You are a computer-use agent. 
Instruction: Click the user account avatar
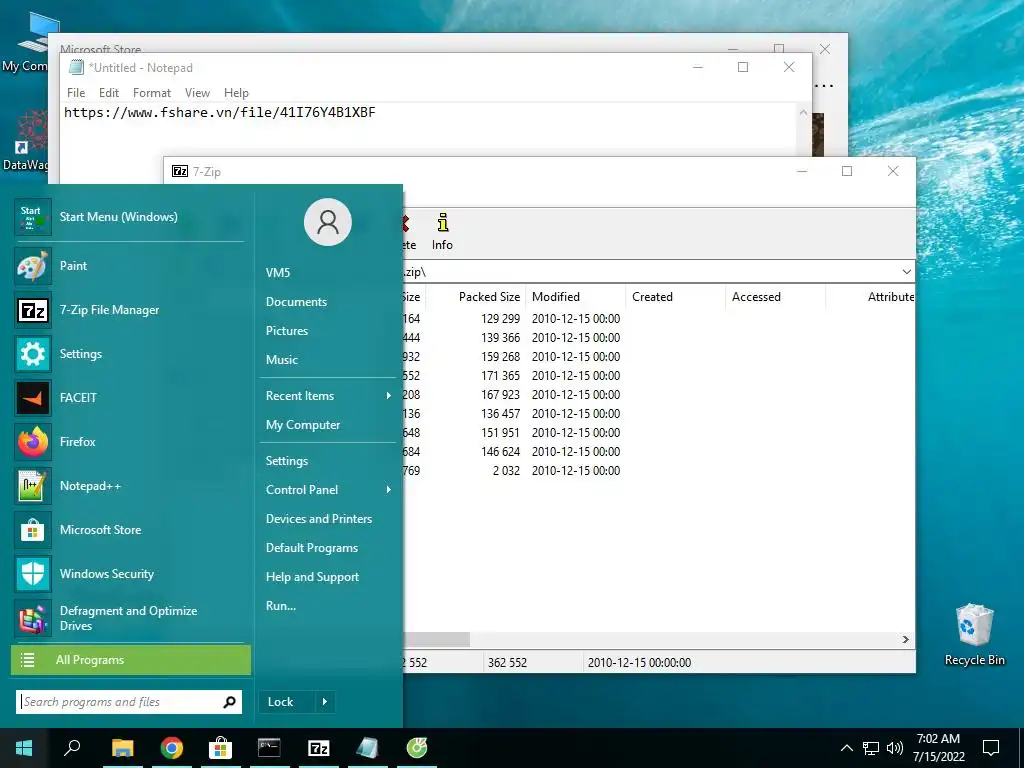click(328, 222)
